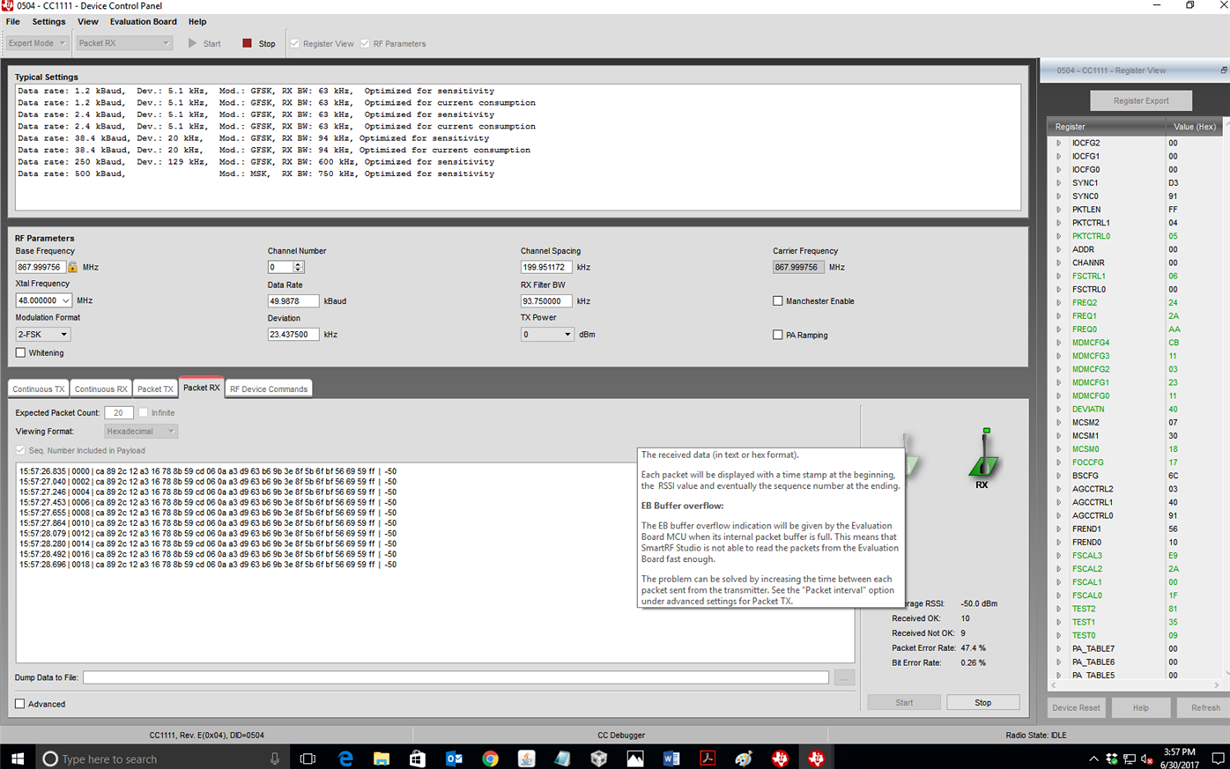Open Outlook from the taskbar

coord(453,759)
